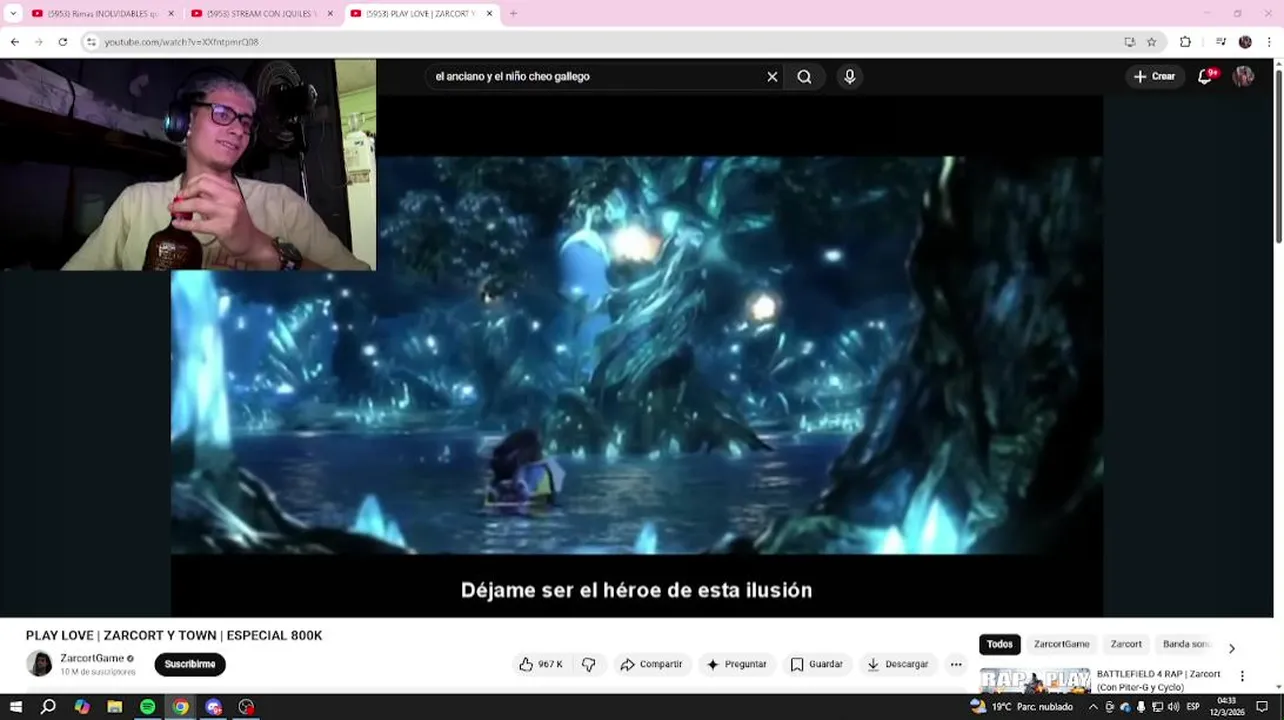Open a new browser tab
This screenshot has height=720, width=1284.
[513, 14]
